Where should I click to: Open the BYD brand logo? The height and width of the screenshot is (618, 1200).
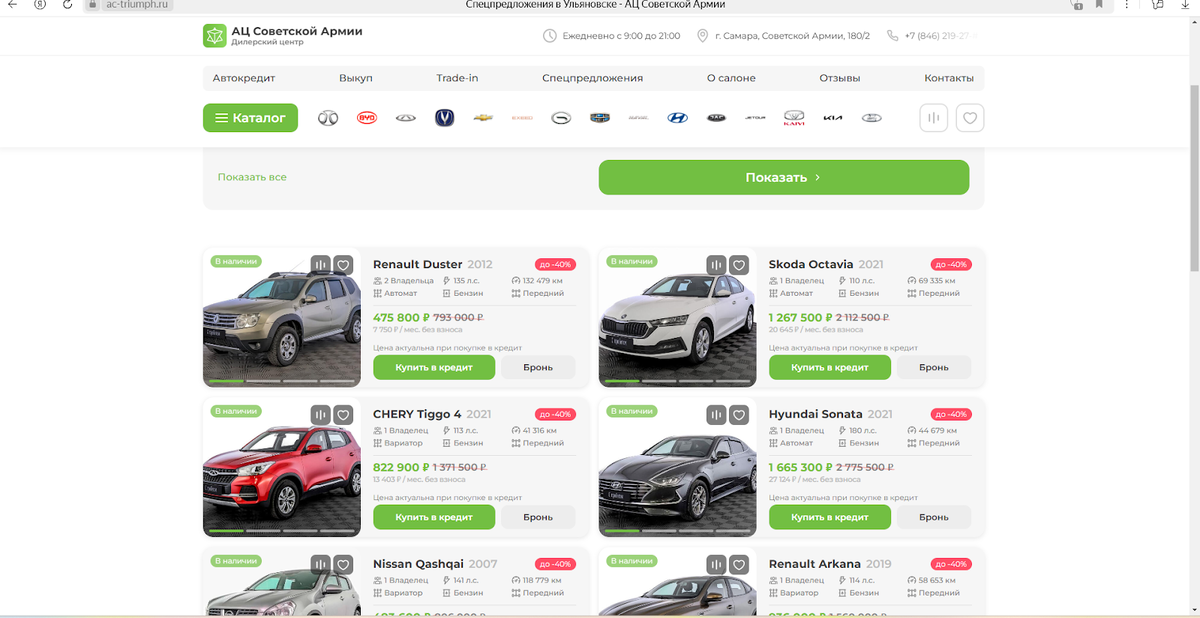[x=367, y=118]
